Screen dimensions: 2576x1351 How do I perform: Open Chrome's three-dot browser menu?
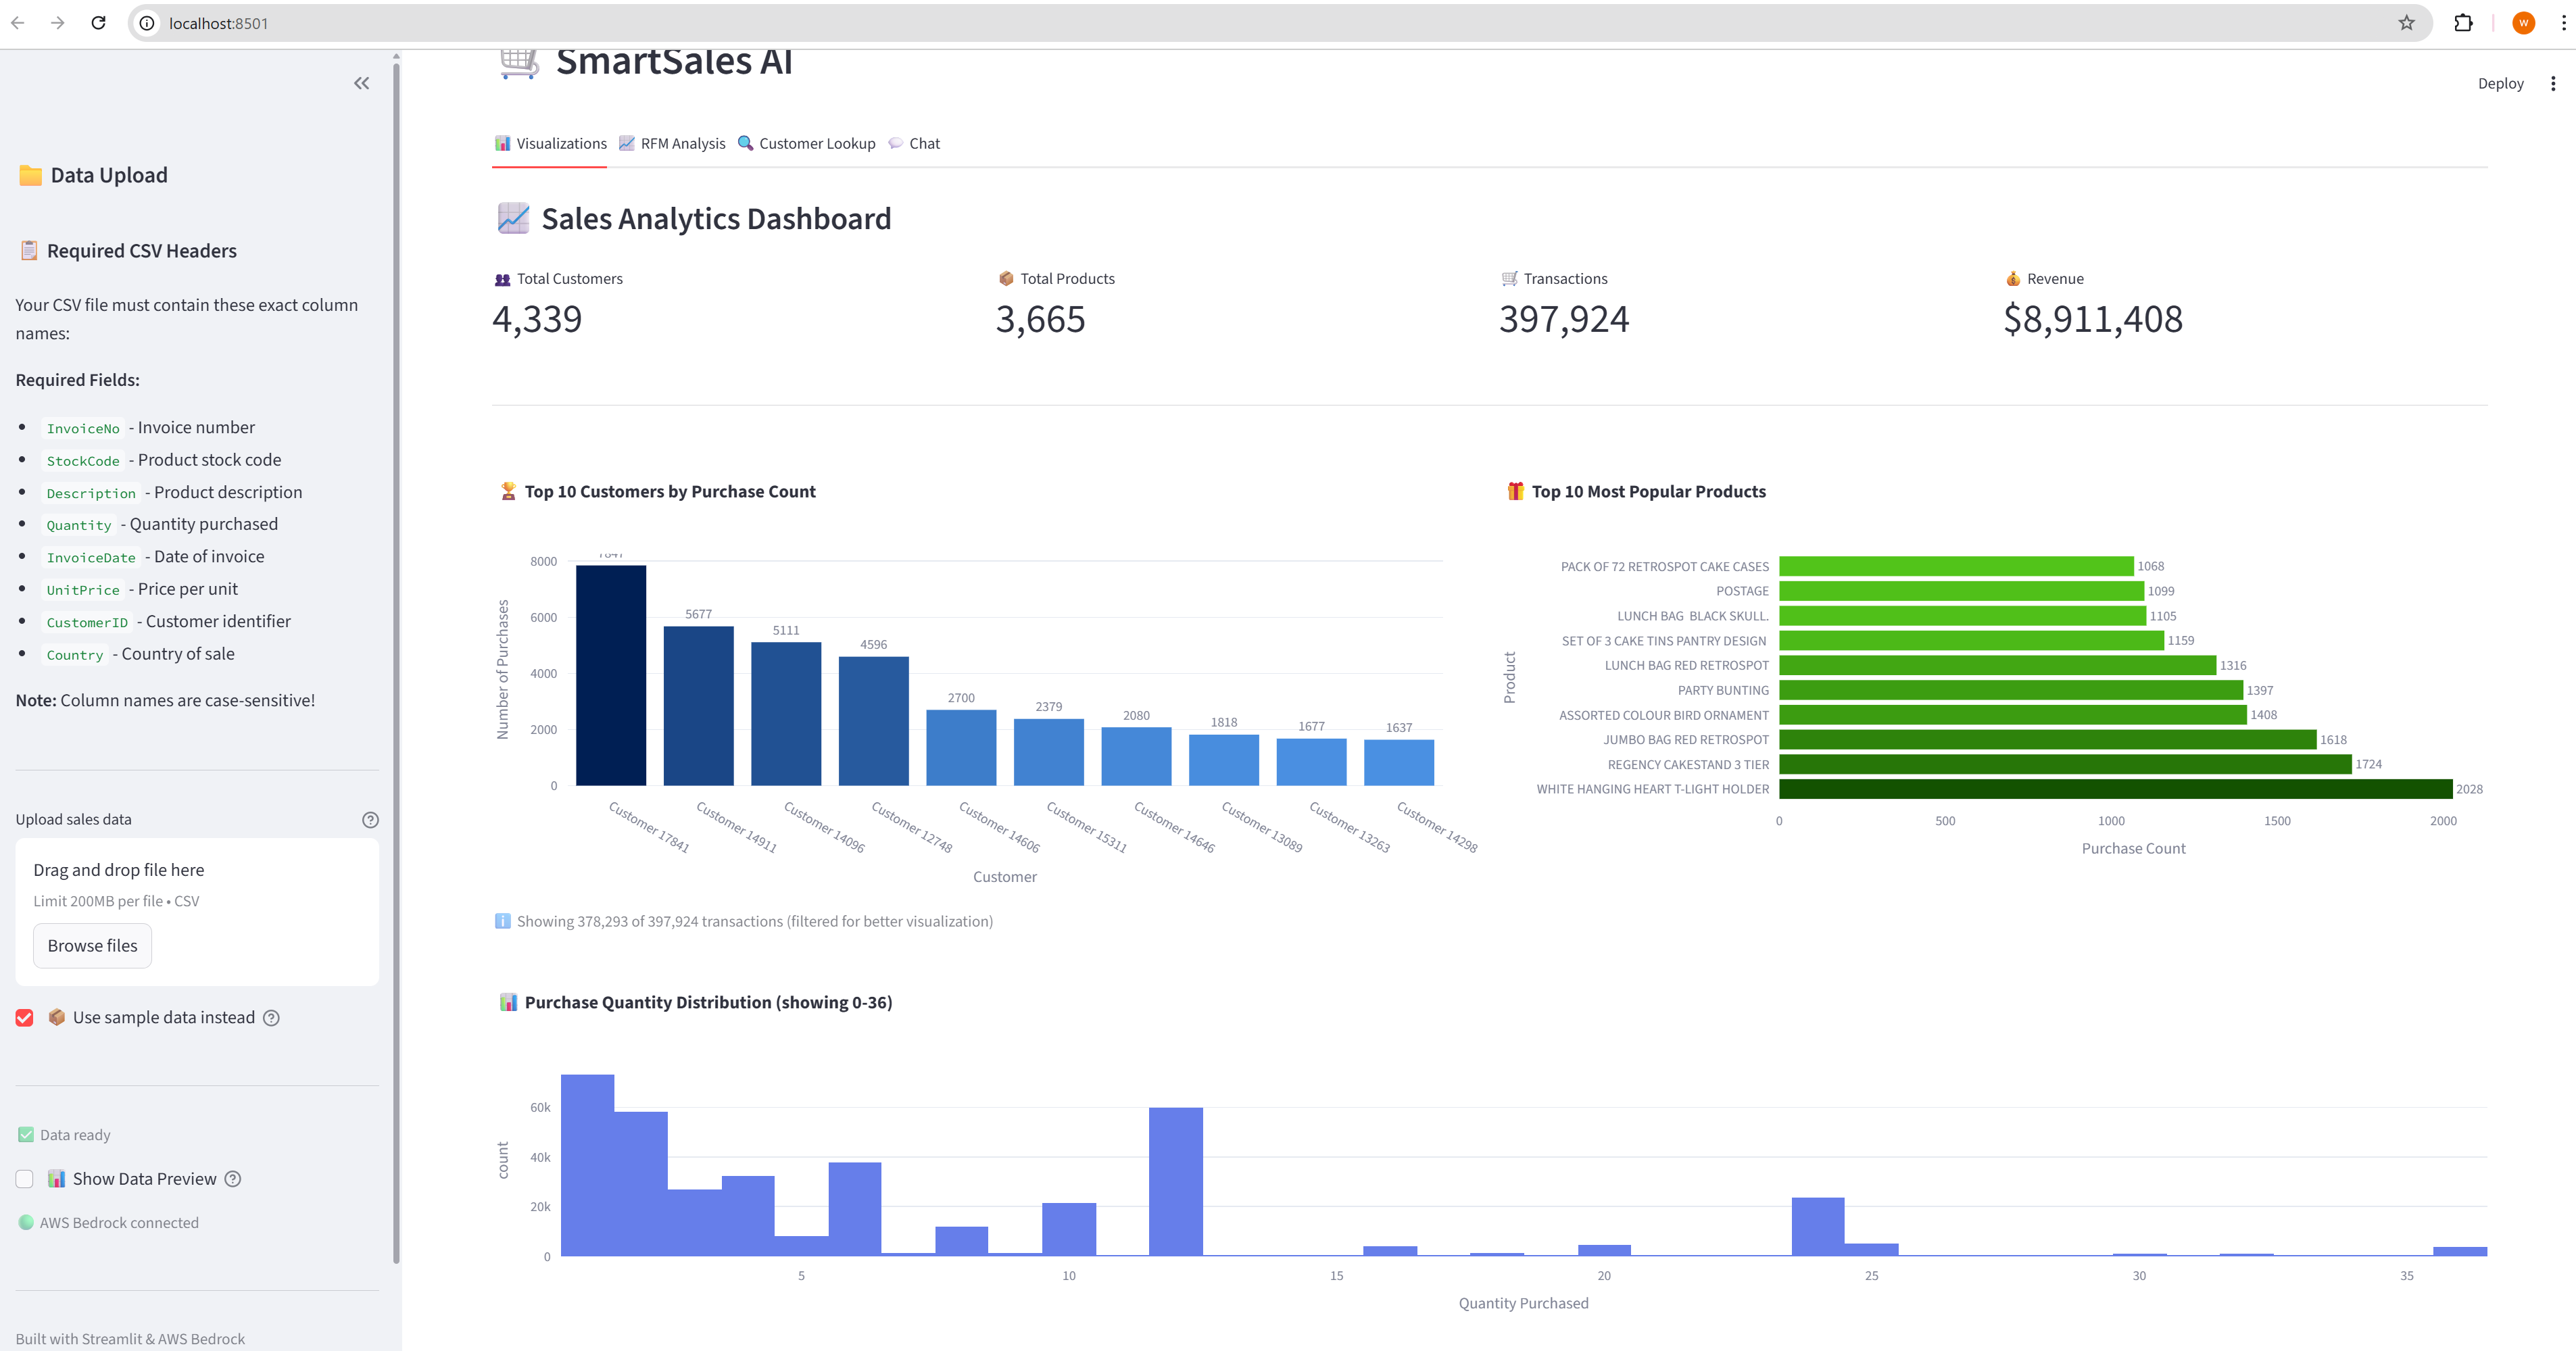pos(2563,23)
